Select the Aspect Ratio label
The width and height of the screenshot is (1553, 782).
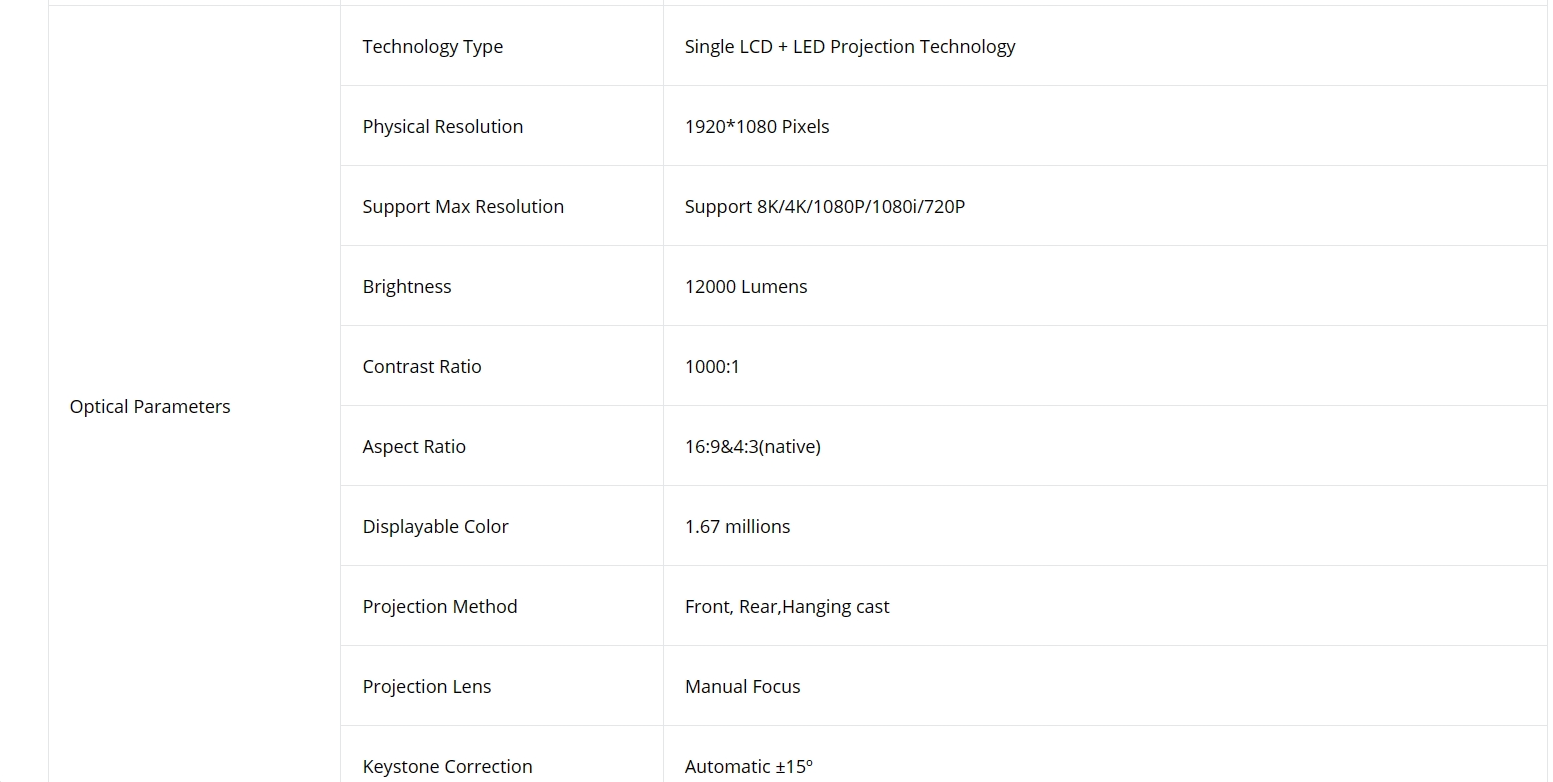(414, 447)
